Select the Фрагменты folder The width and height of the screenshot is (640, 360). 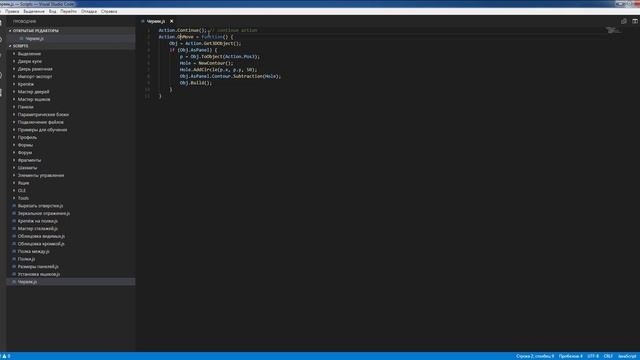tap(29, 160)
